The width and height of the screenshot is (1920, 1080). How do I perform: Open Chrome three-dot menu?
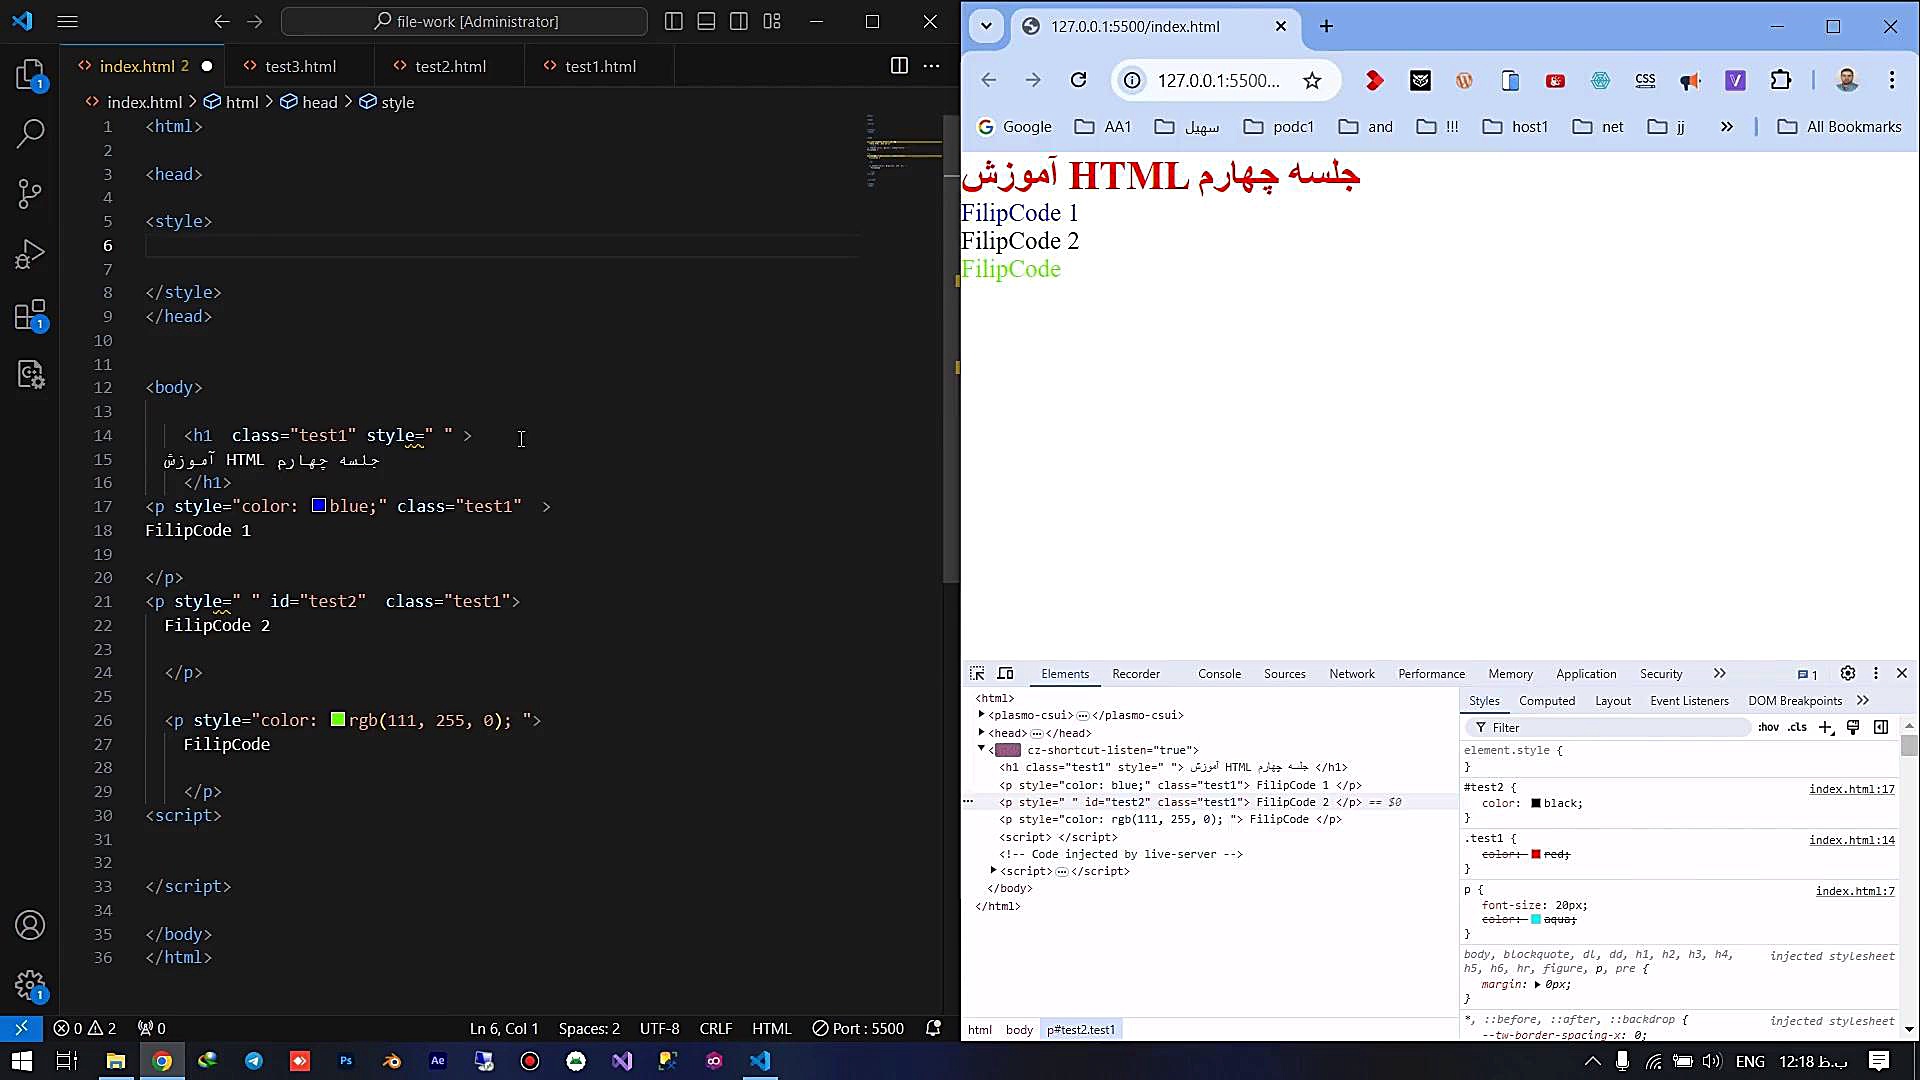[1892, 80]
